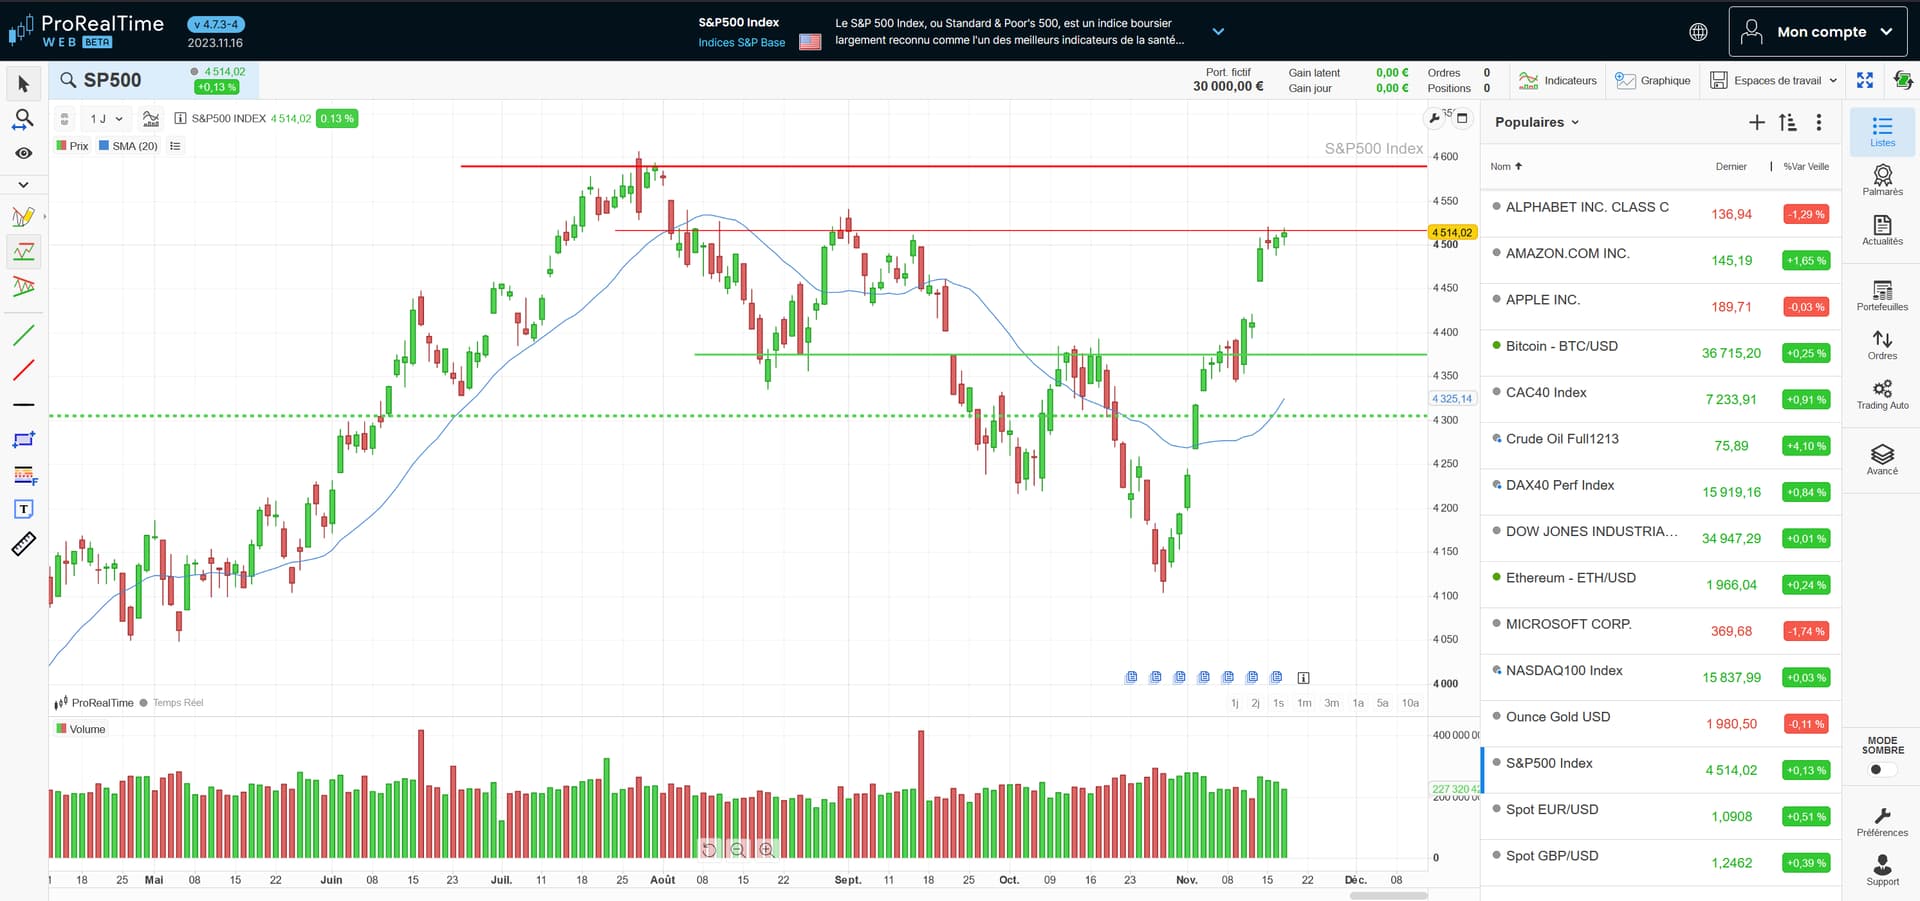This screenshot has width=1920, height=901.
Task: Toggle the Prix legend item
Action: coord(72,146)
